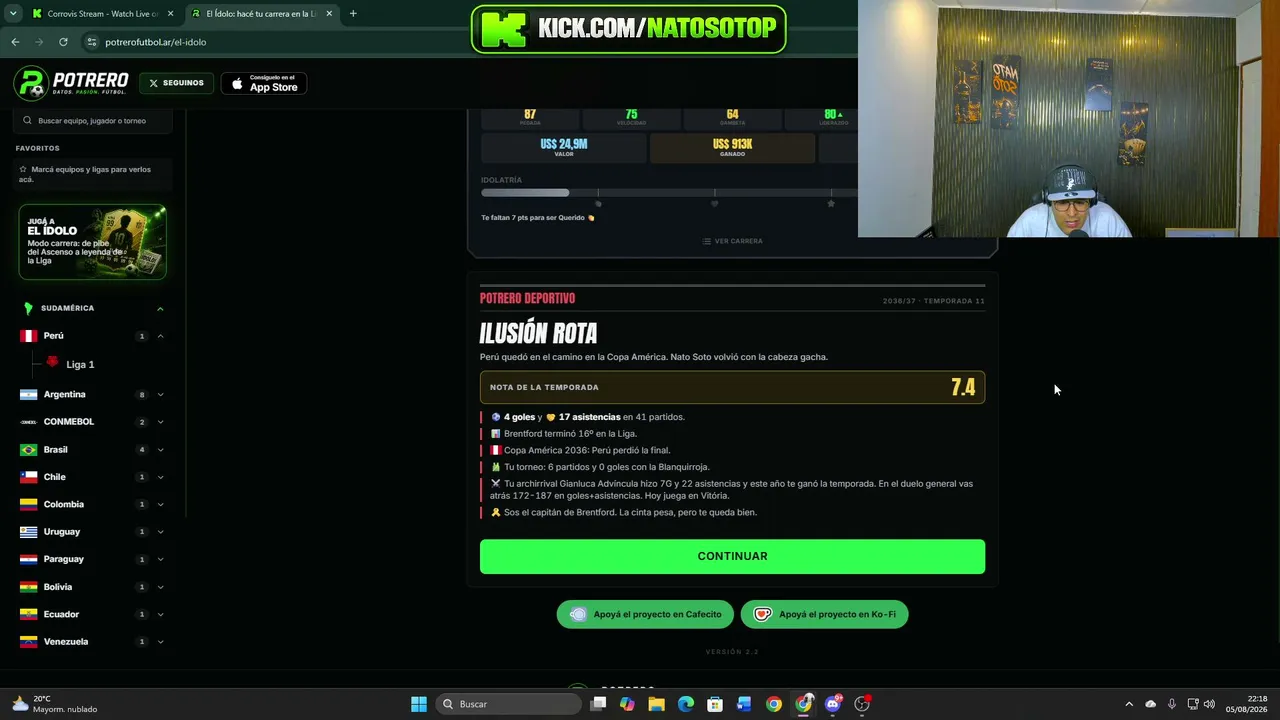Click the Liga 1 shield icon
The width and height of the screenshot is (1280, 720).
(53, 362)
